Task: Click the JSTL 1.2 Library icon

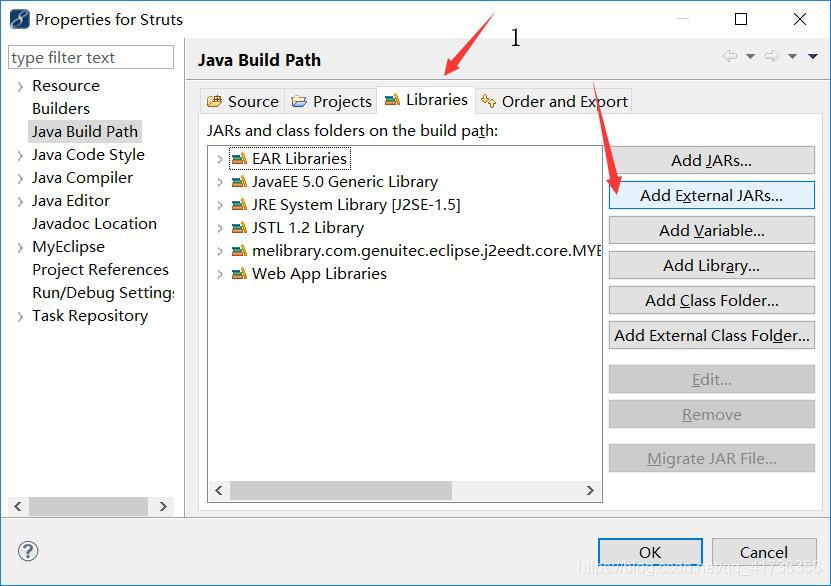Action: pos(240,228)
